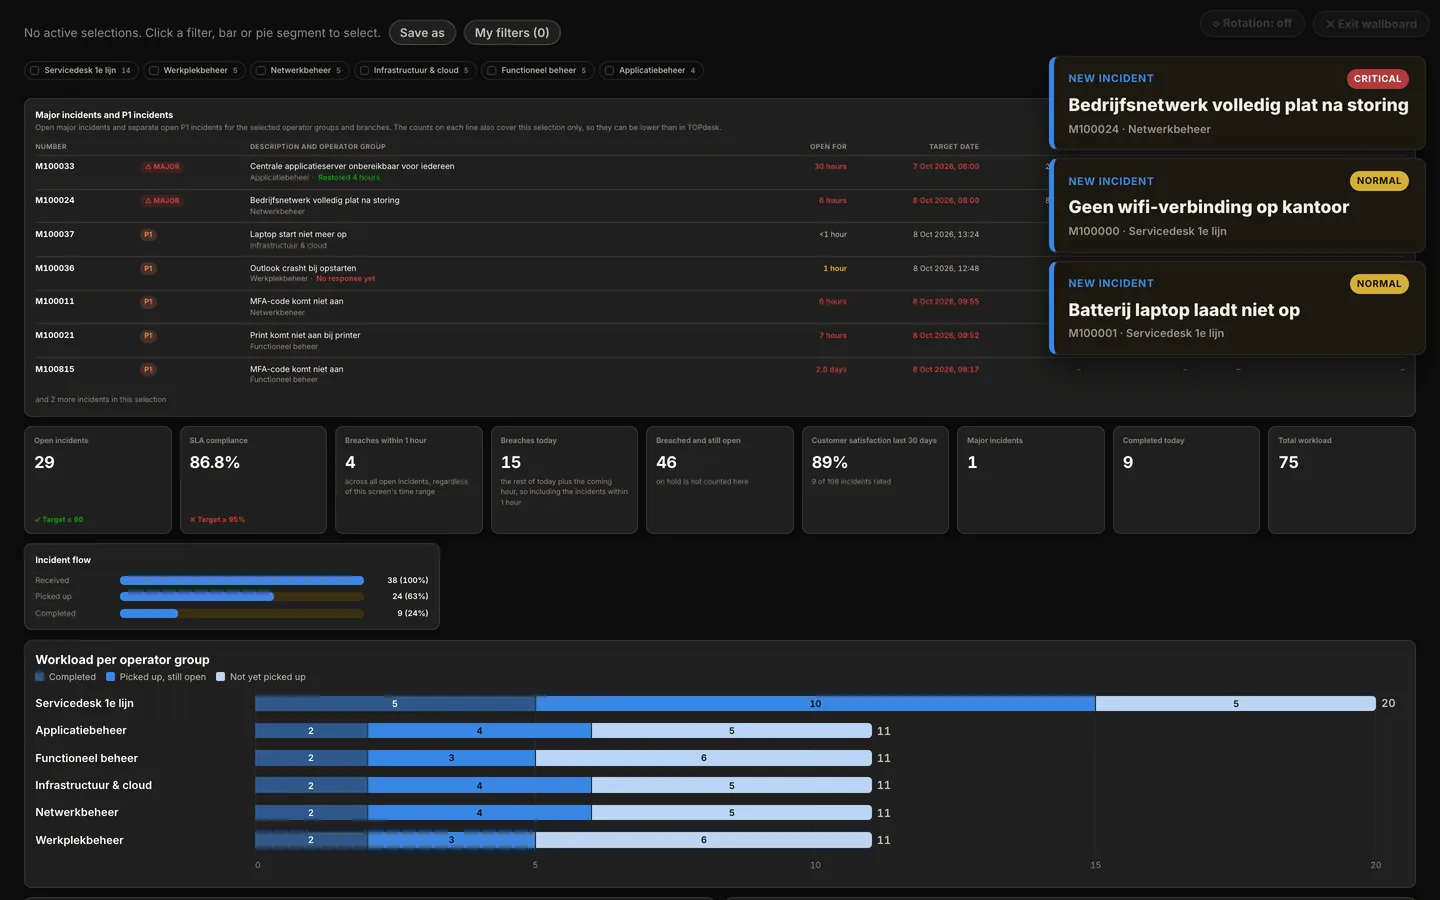Select the Received bar in Incident flow
Screen dimensions: 1440x900
point(242,581)
